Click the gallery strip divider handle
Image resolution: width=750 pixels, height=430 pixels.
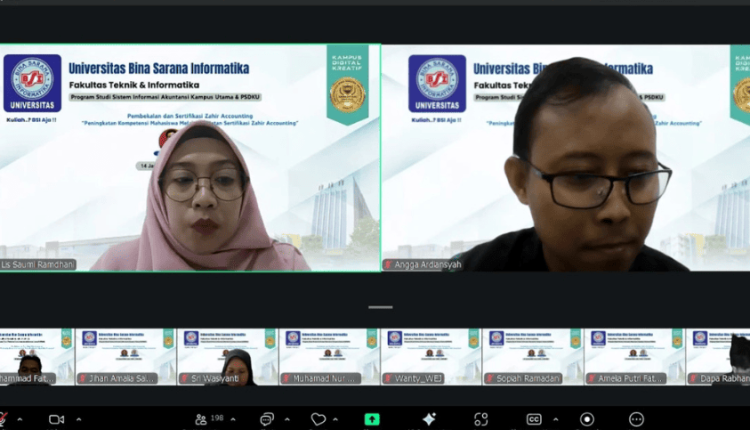381,307
